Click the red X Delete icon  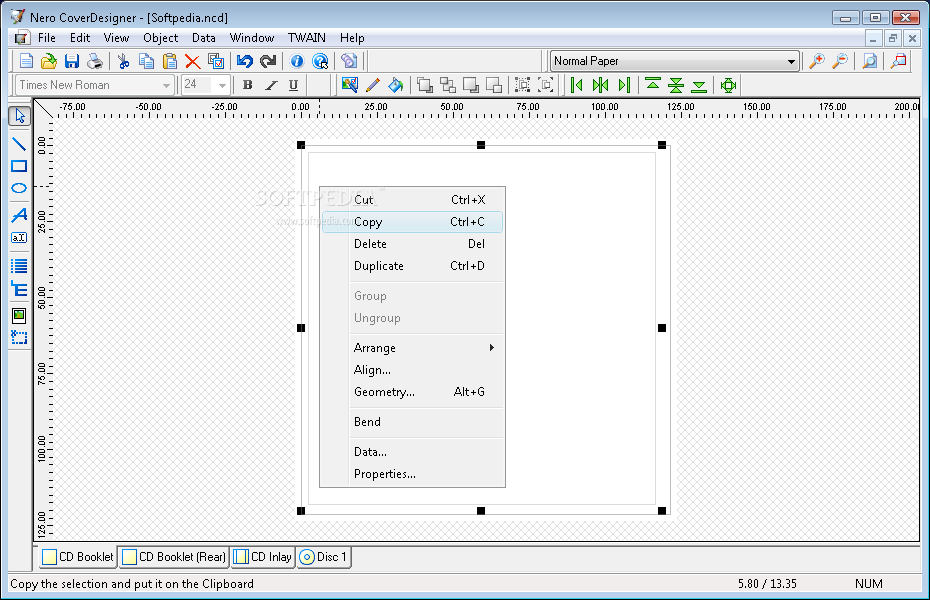192,61
